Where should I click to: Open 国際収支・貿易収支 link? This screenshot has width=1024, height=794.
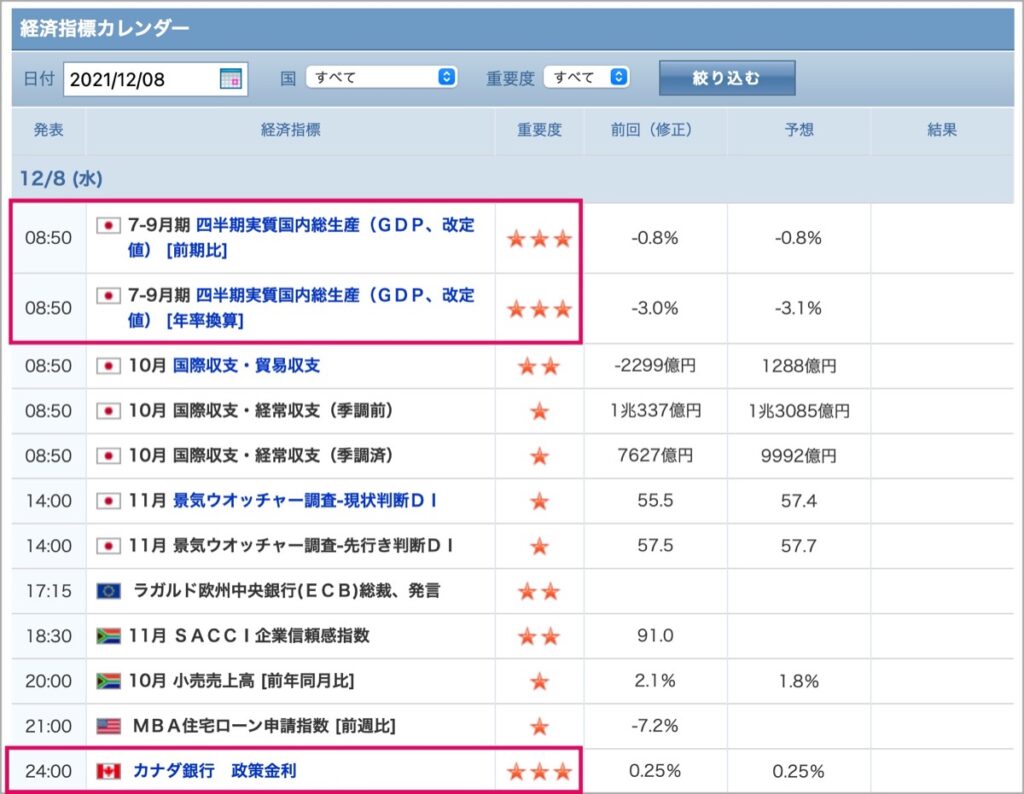pos(247,366)
